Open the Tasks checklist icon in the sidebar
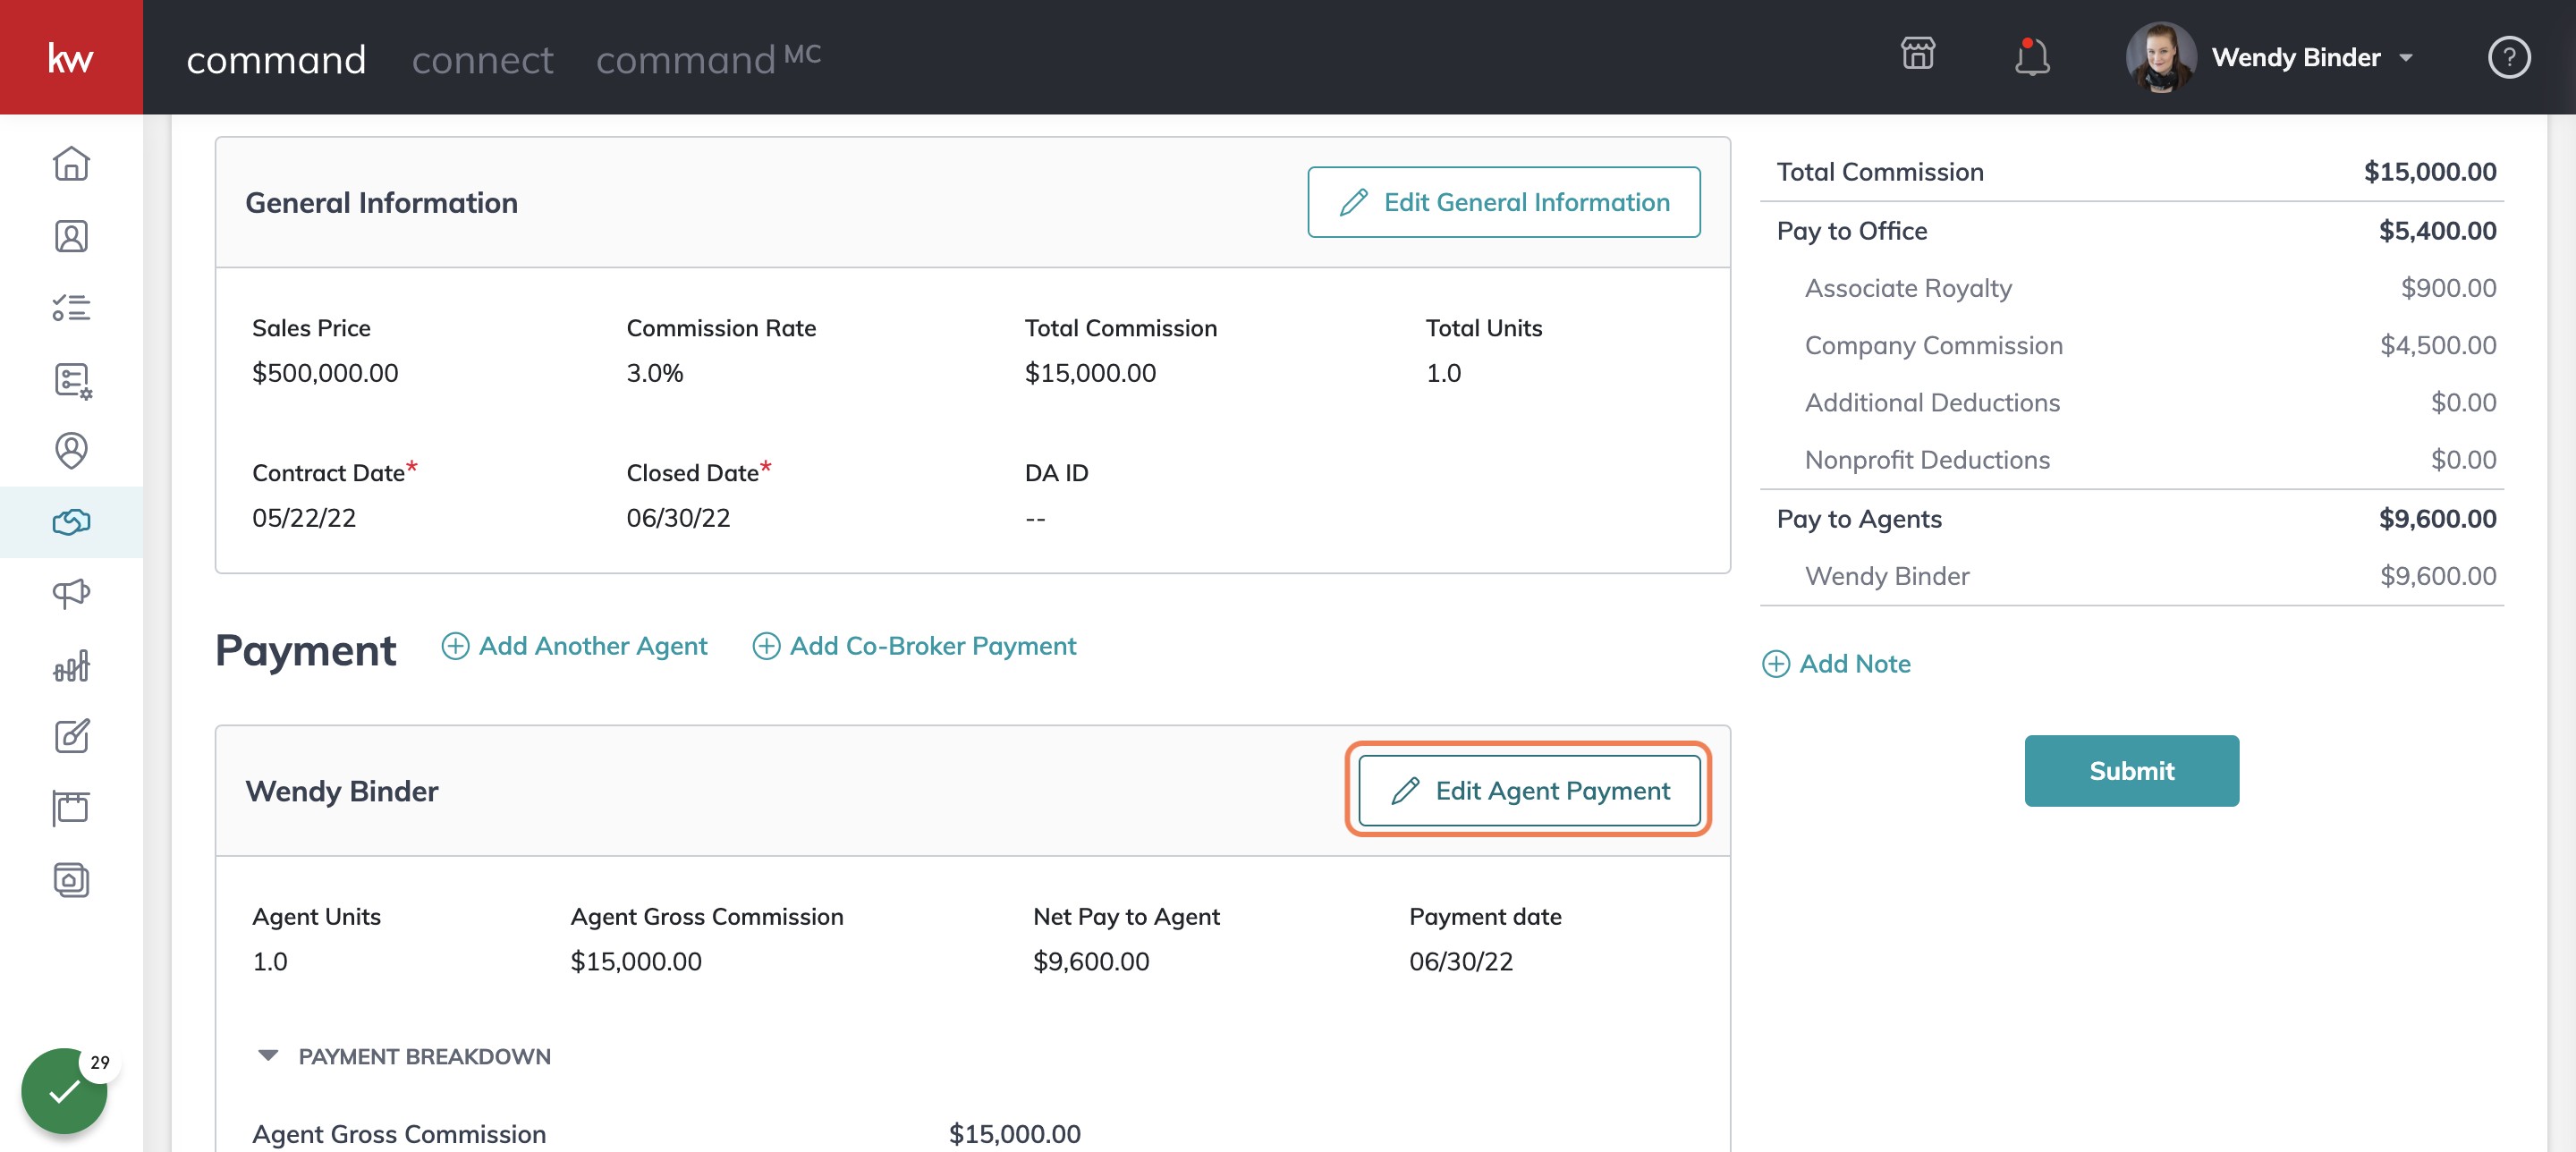The height and width of the screenshot is (1152, 2576). tap(71, 307)
